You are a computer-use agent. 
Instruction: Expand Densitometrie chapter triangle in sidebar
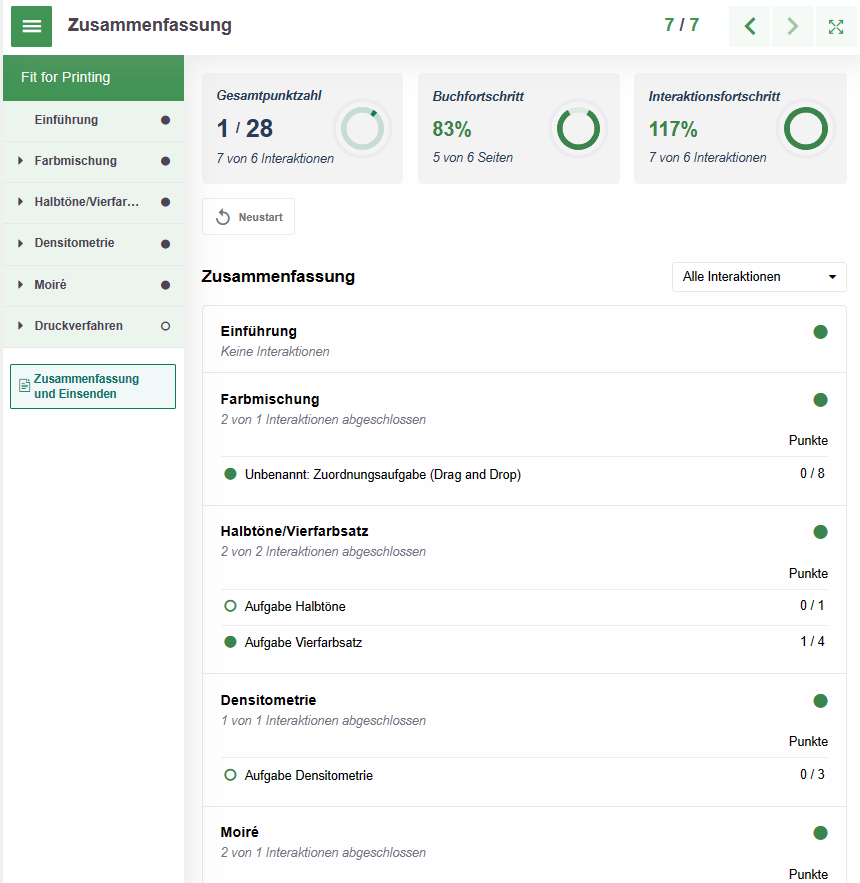coord(20,243)
